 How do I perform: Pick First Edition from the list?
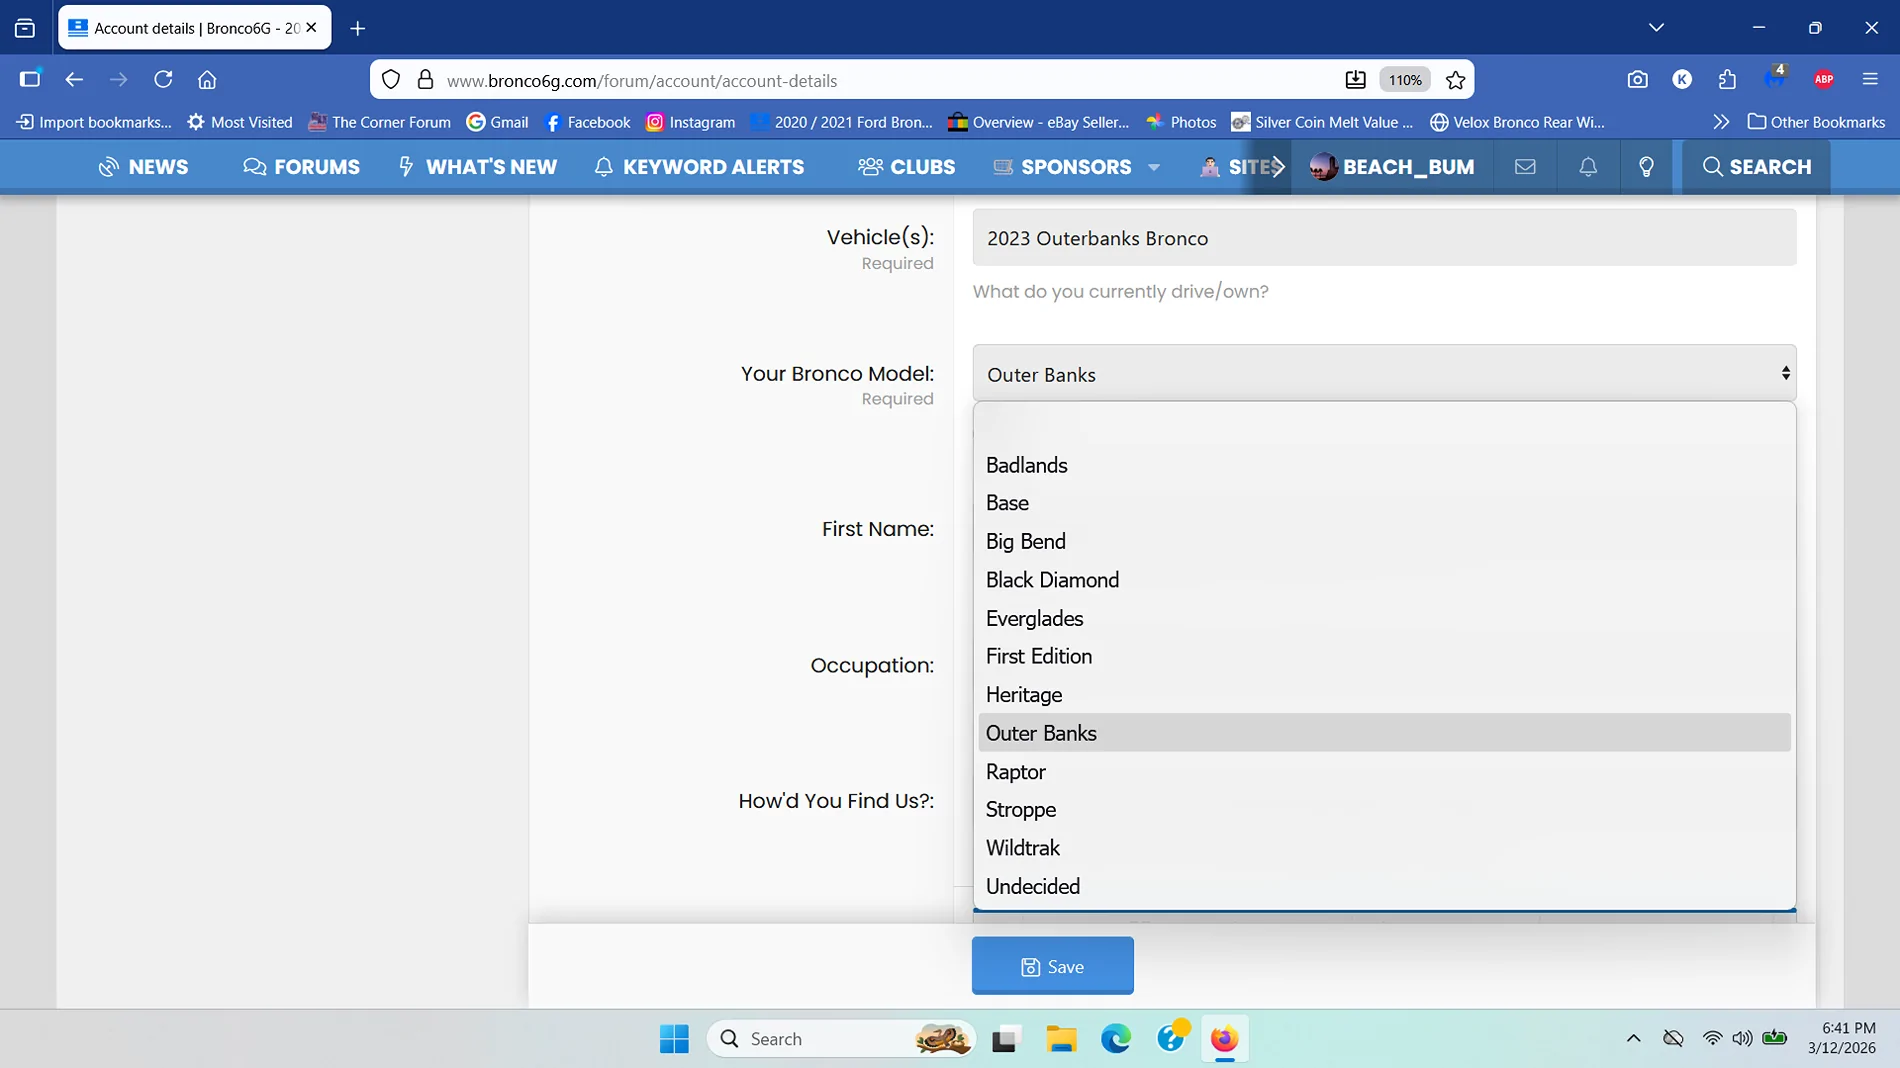click(x=1384, y=656)
